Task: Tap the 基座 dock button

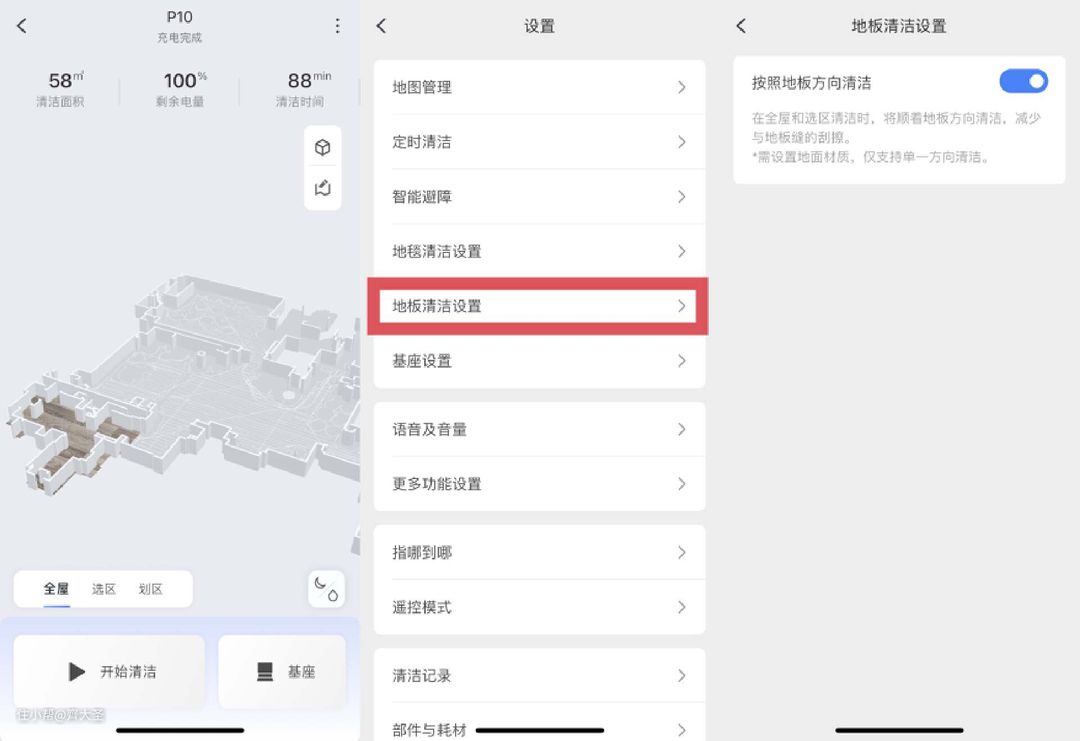Action: pyautogui.click(x=283, y=672)
